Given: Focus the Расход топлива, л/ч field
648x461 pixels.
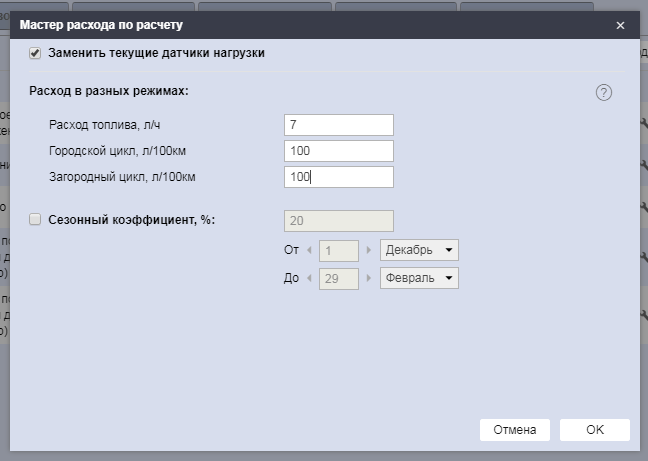Looking at the screenshot, I should click(x=338, y=125).
